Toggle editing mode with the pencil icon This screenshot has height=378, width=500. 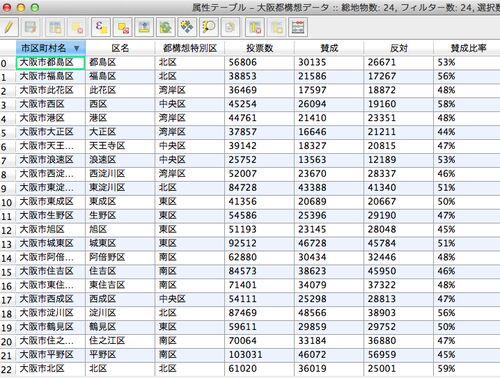coord(9,27)
